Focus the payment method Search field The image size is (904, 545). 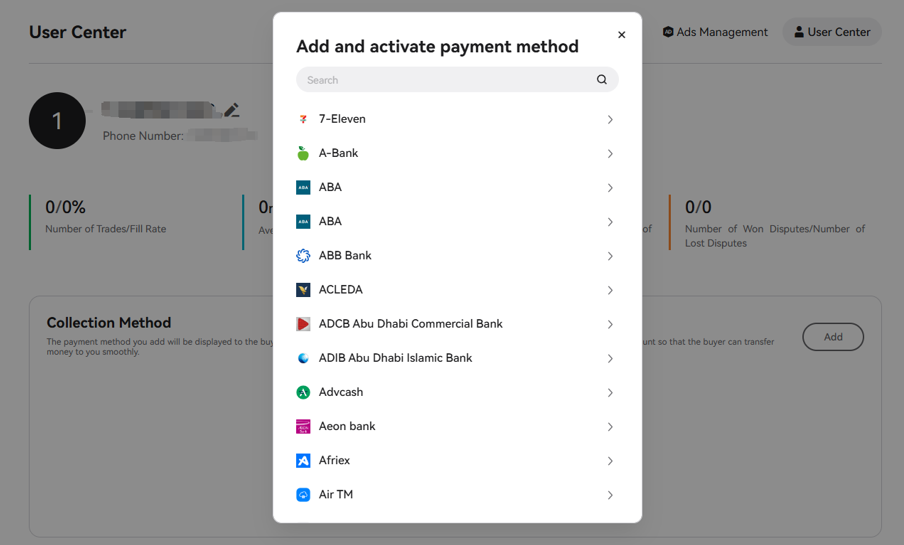pos(457,80)
